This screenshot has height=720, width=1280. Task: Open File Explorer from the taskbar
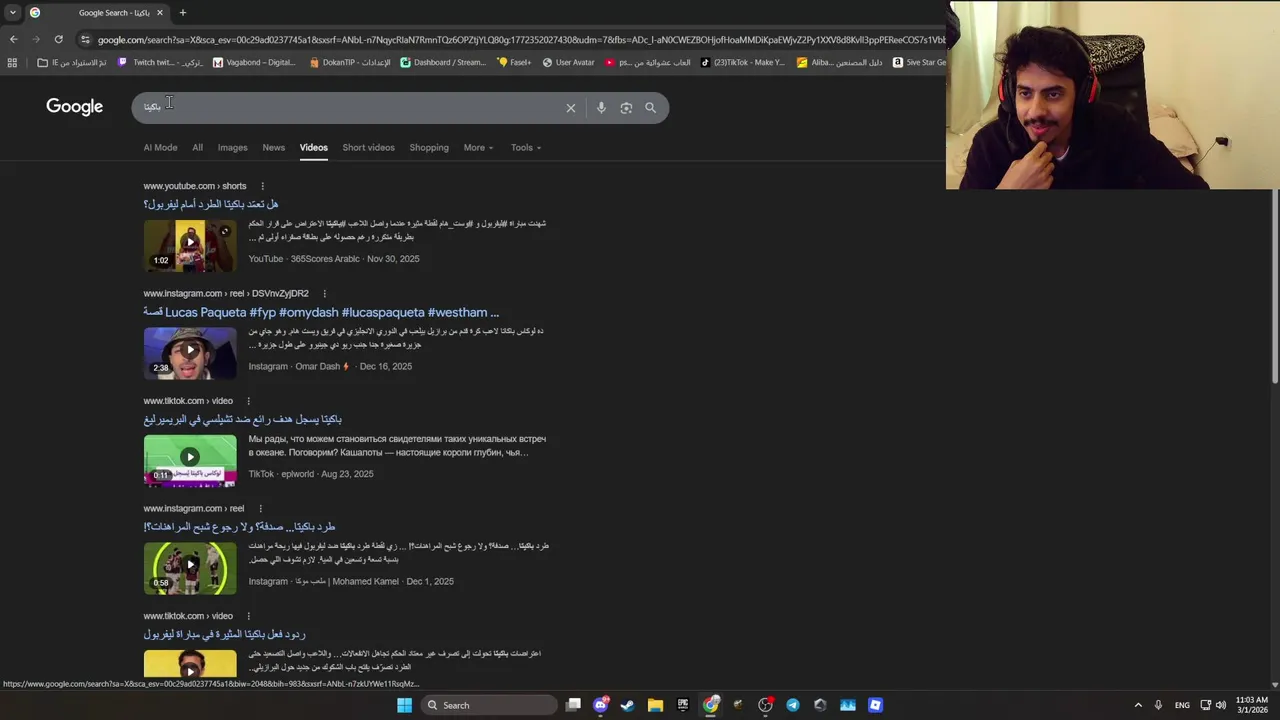point(655,705)
